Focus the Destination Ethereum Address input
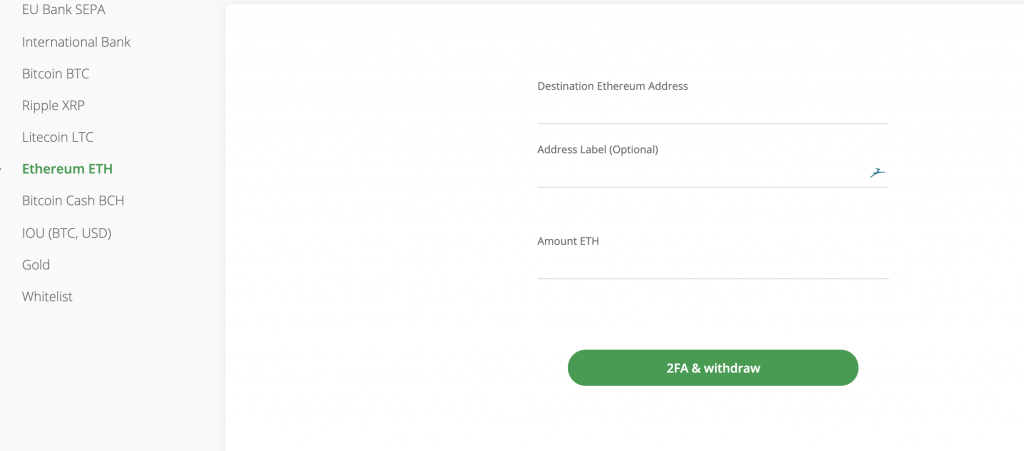The image size is (1024, 451). coord(712,110)
